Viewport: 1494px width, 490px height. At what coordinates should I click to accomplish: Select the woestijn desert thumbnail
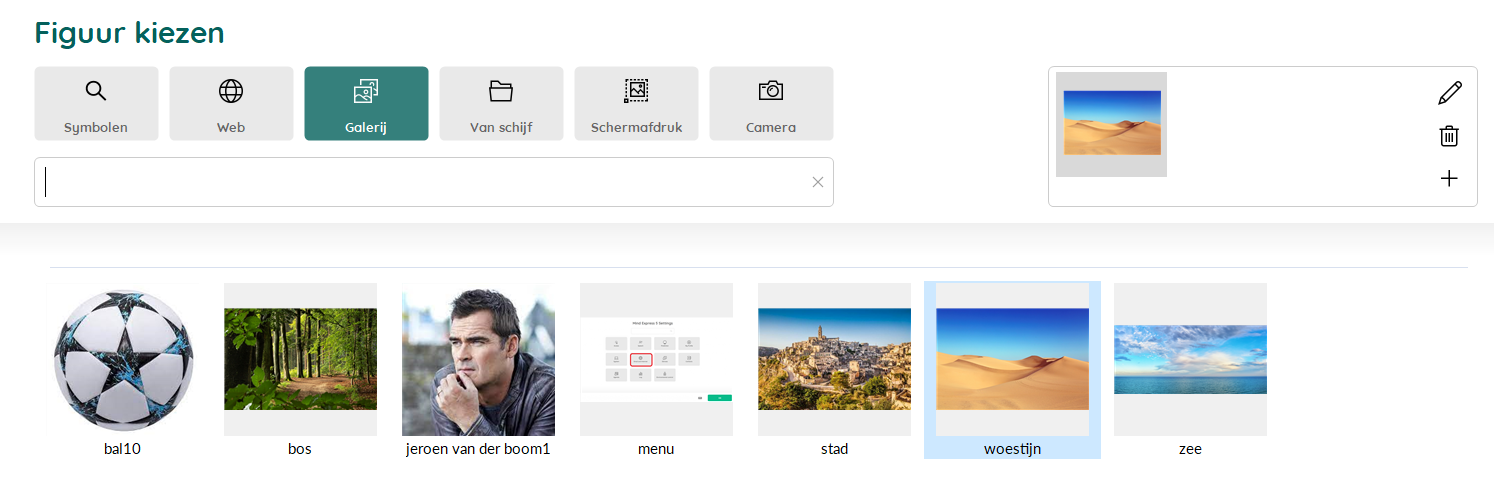click(1012, 370)
